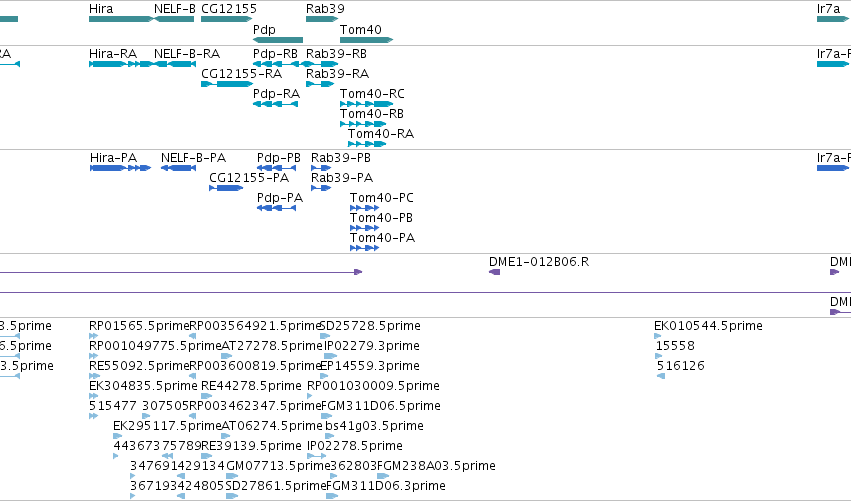Click the Hira-PA protein label

click(113, 158)
